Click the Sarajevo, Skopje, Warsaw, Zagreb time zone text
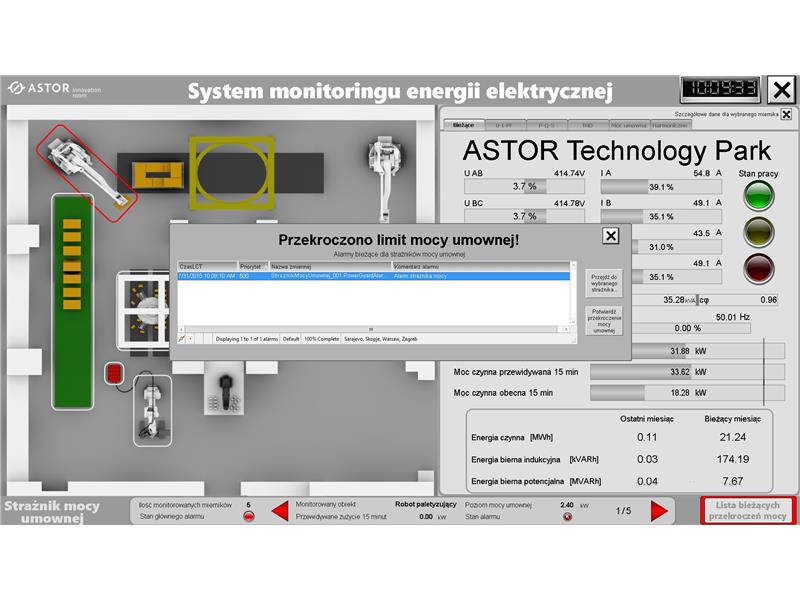The image size is (800, 600). pos(381,339)
